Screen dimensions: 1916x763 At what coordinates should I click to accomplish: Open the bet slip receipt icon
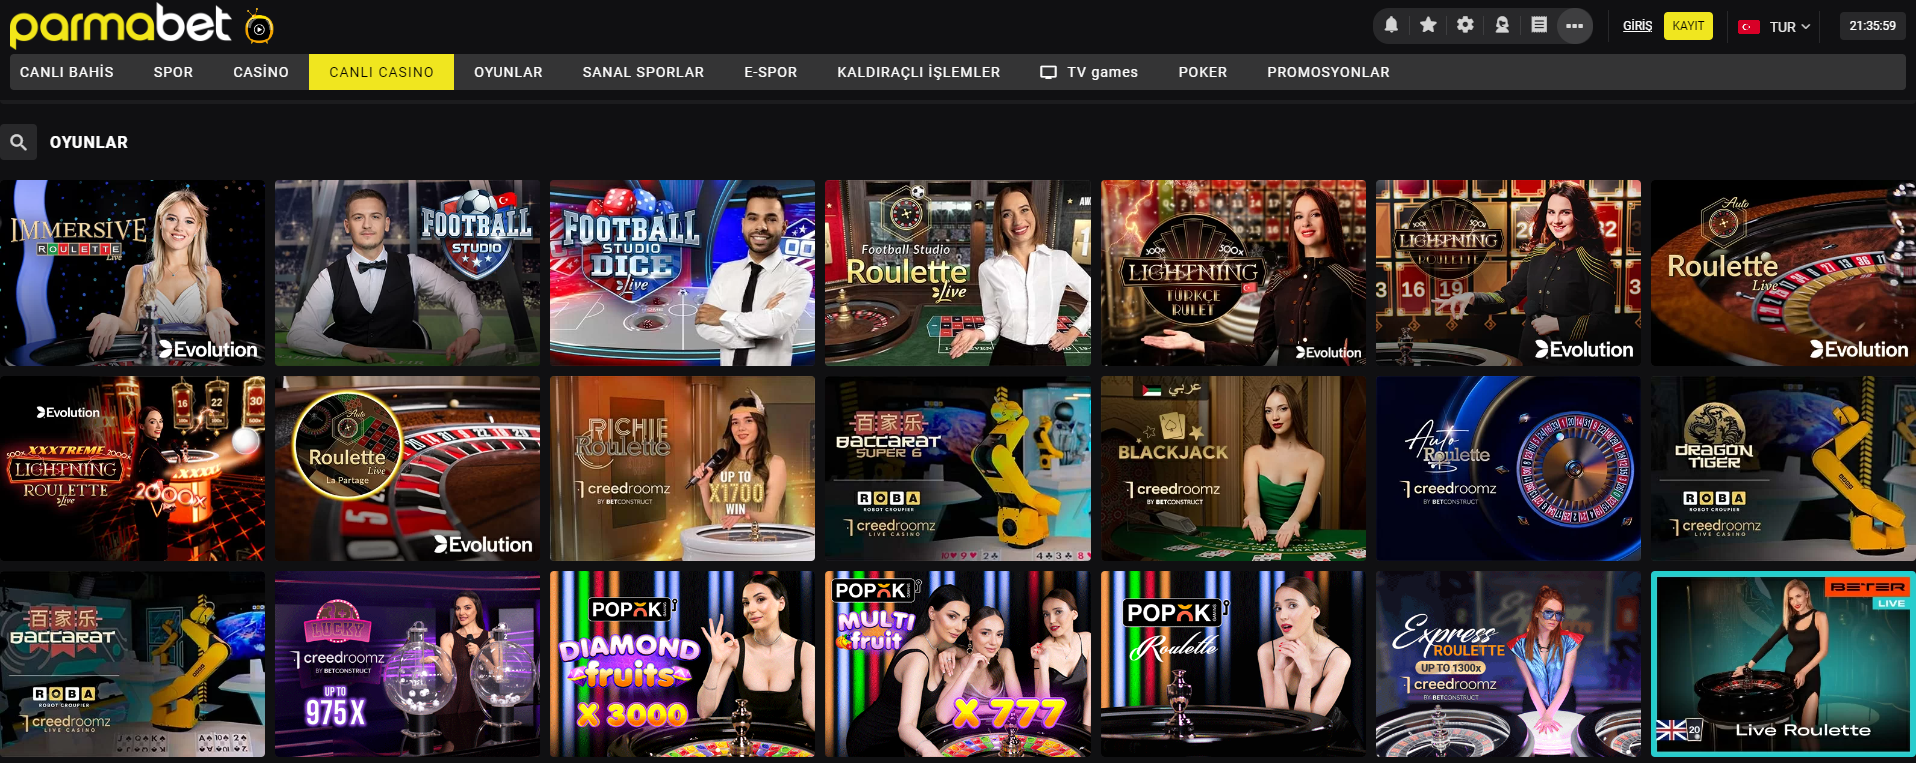[x=1539, y=25]
